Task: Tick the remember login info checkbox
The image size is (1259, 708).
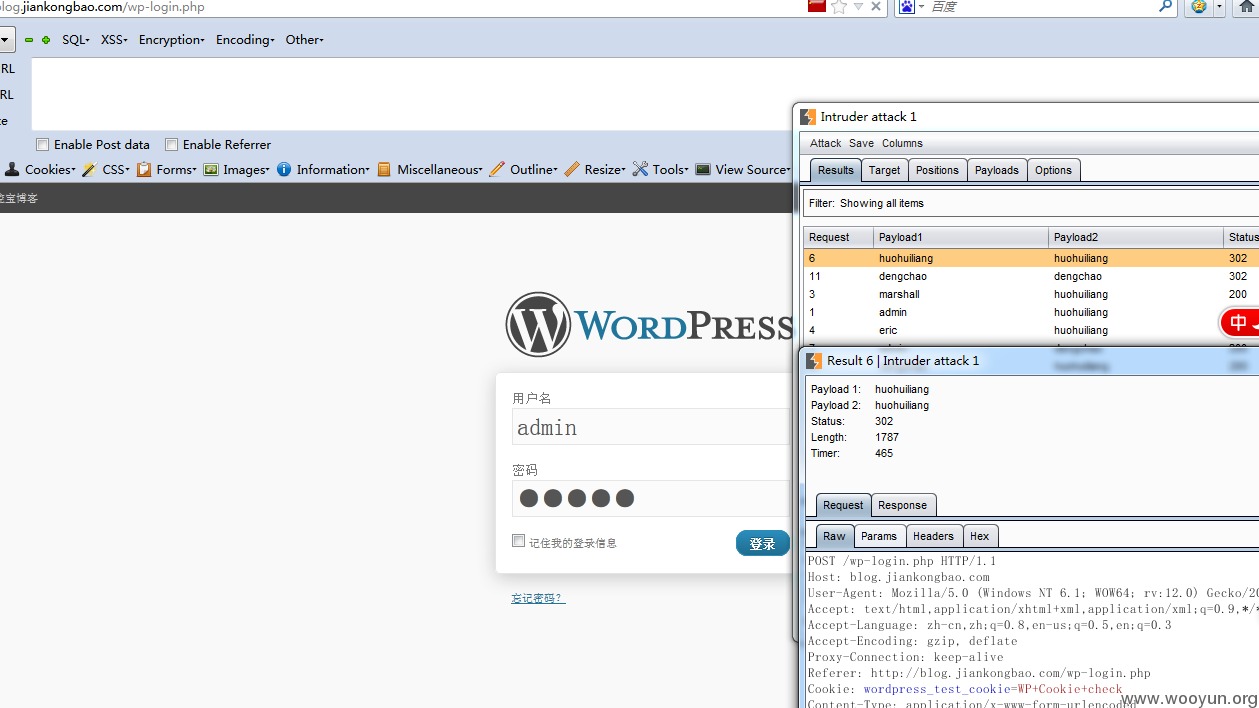Action: tap(518, 540)
